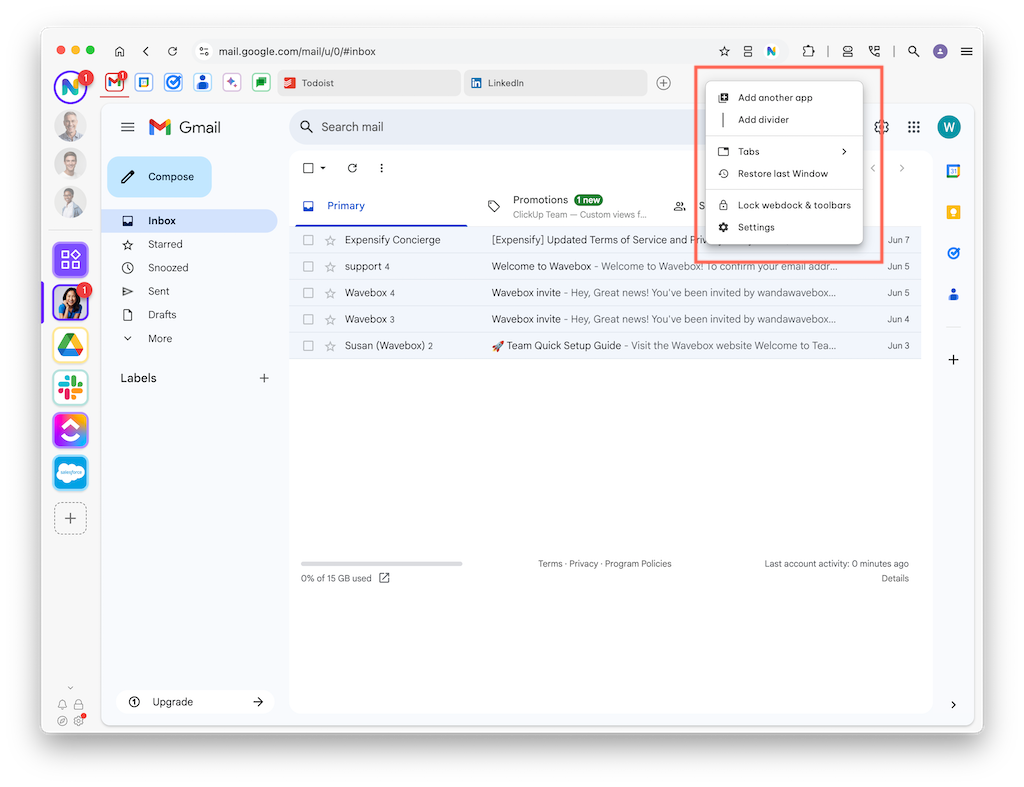1024x787 pixels.
Task: Open the extensions puzzle icon
Action: [808, 51]
